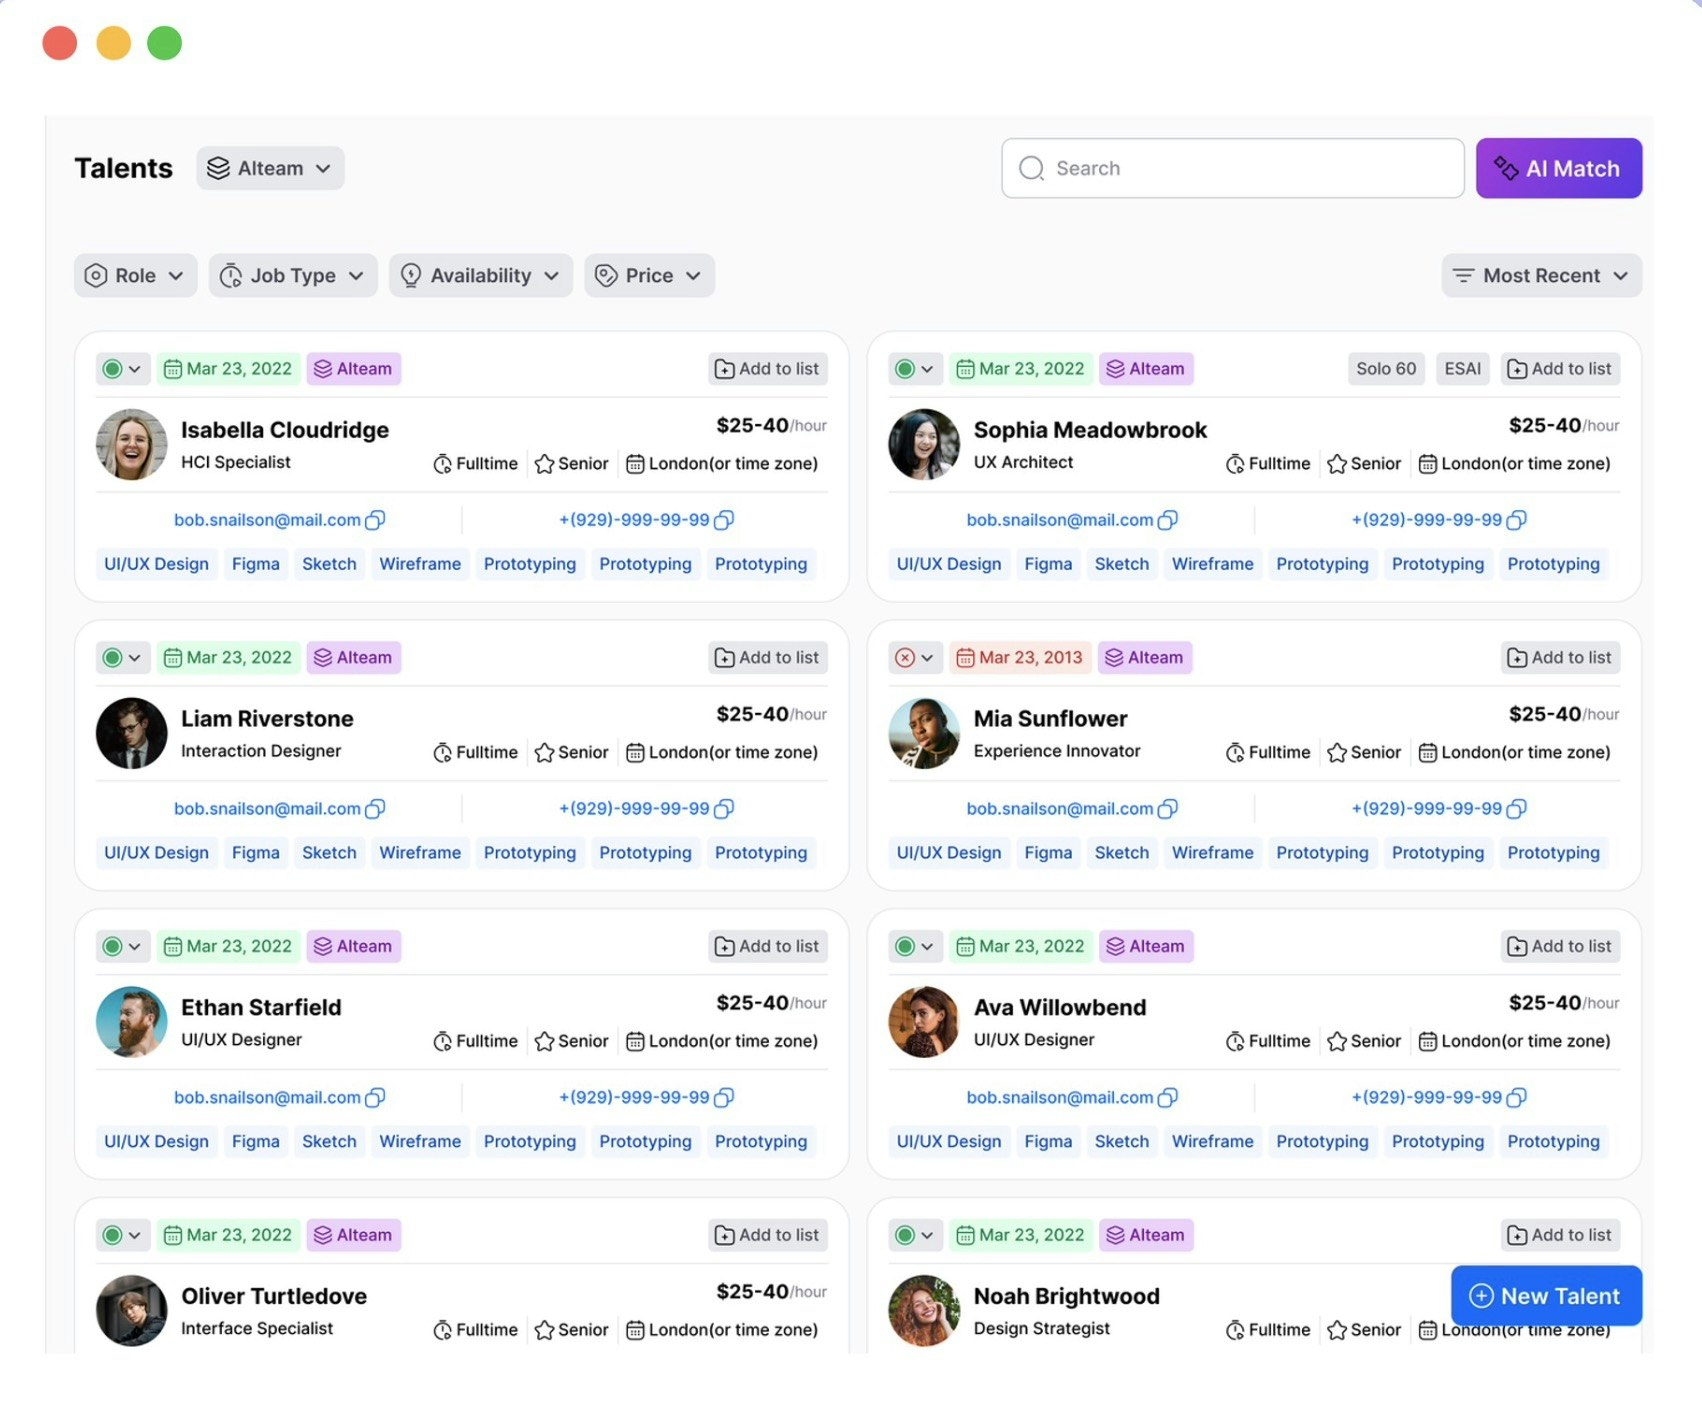Viewport: 1702px width, 1428px height.
Task: Click the magnifier icon in the search bar
Action: click(1030, 168)
